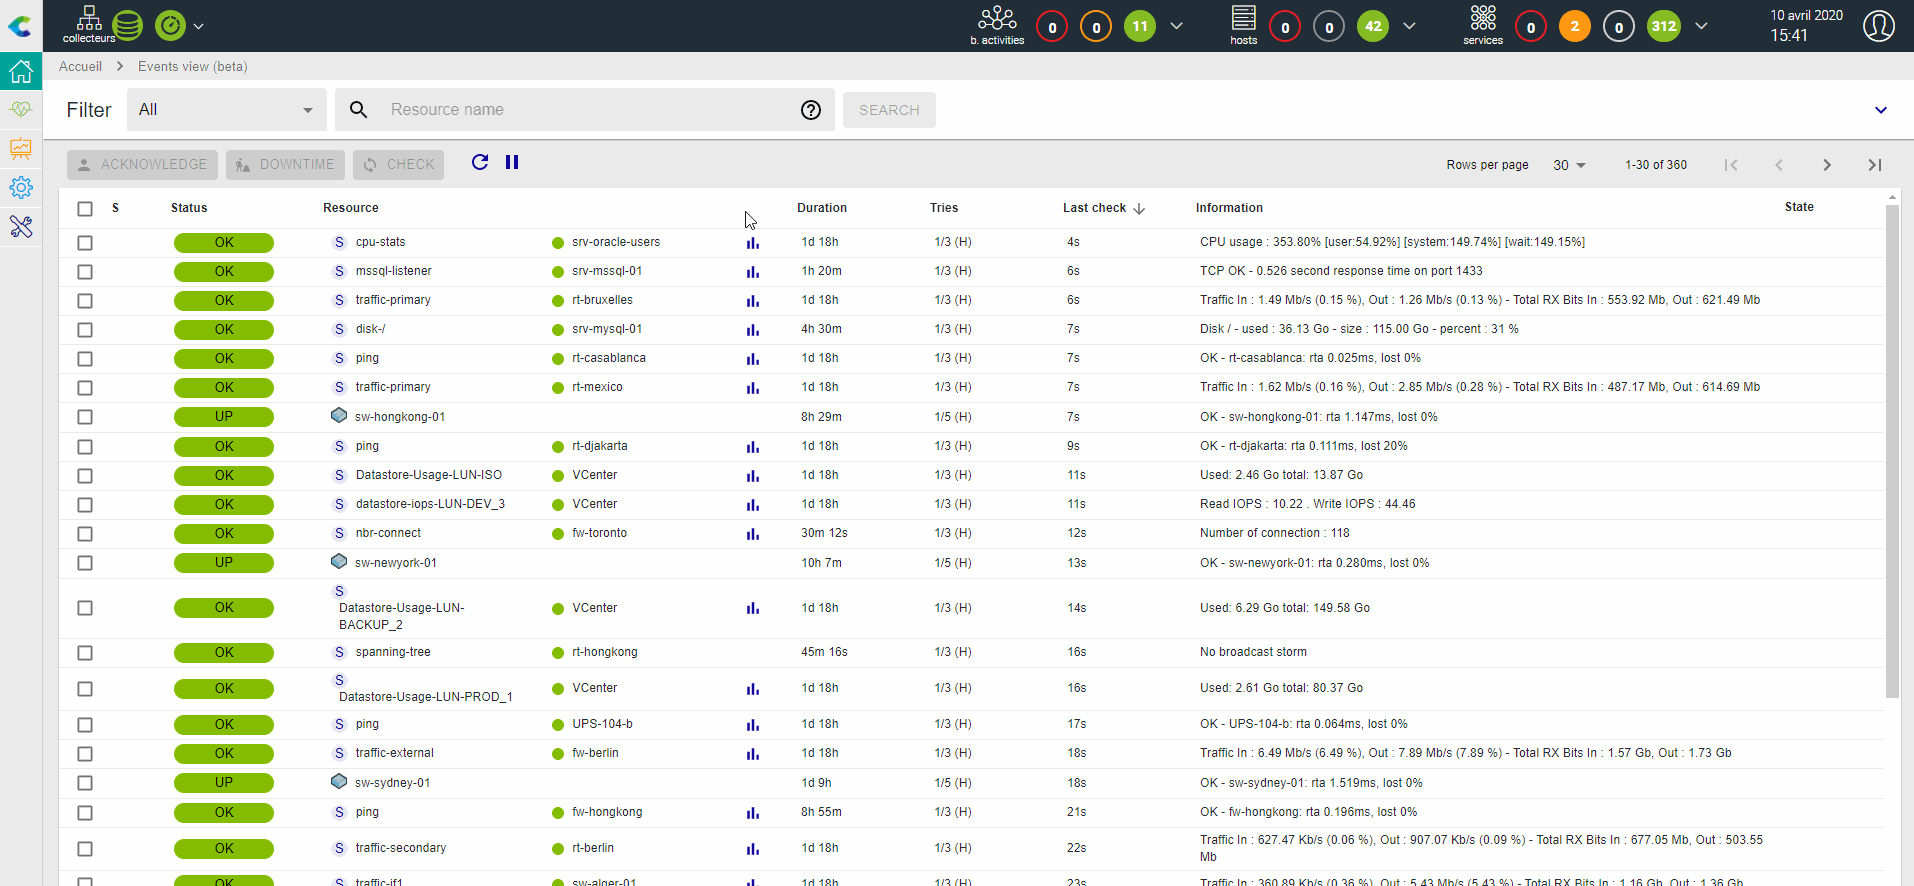Open graph for the cpu-stats service
This screenshot has width=1914, height=886.
pyautogui.click(x=753, y=243)
